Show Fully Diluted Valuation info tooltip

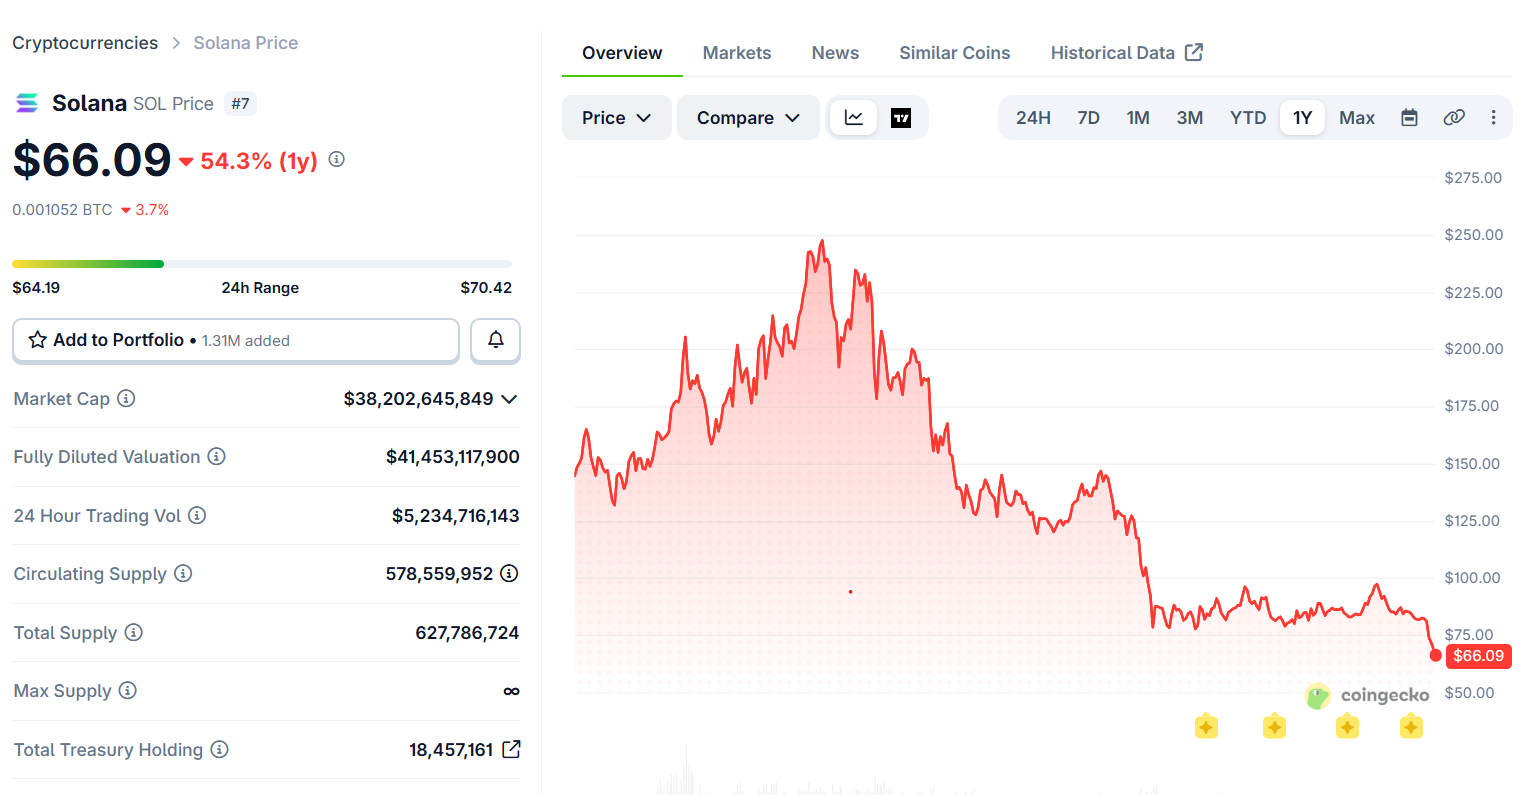click(x=216, y=456)
